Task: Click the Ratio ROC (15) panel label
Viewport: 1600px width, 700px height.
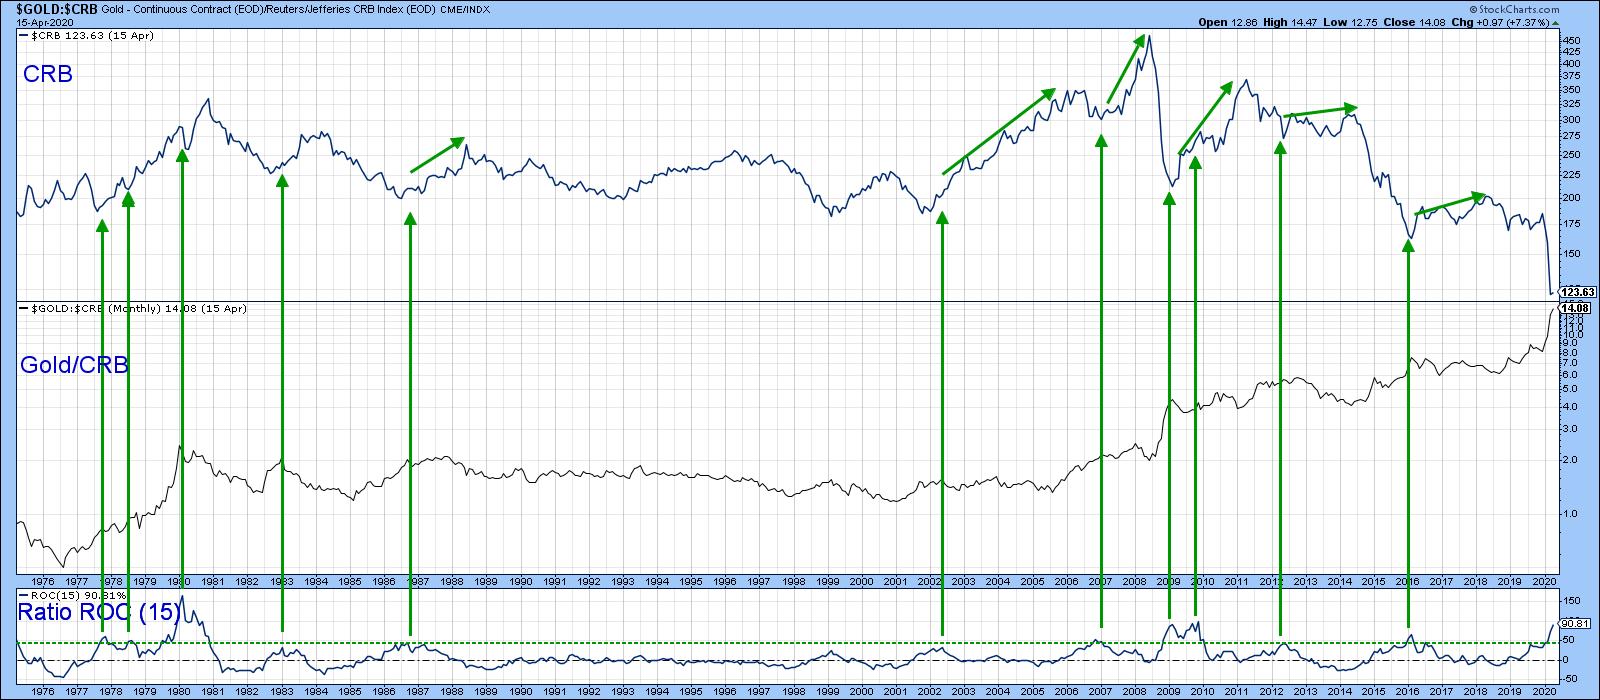Action: point(98,613)
